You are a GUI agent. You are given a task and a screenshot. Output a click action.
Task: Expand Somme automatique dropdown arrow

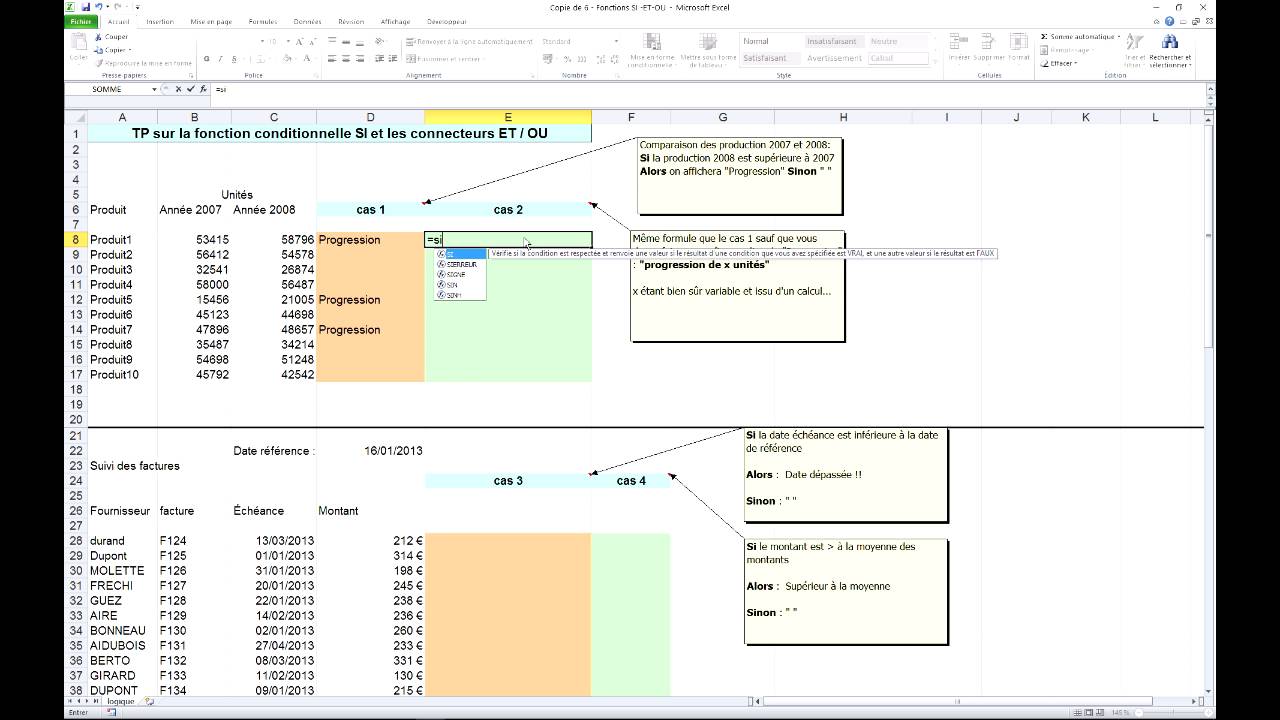tap(1117, 37)
